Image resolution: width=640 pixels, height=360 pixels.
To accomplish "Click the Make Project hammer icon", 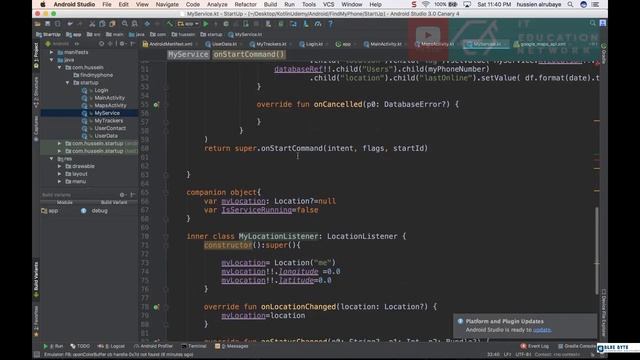I will [x=170, y=24].
